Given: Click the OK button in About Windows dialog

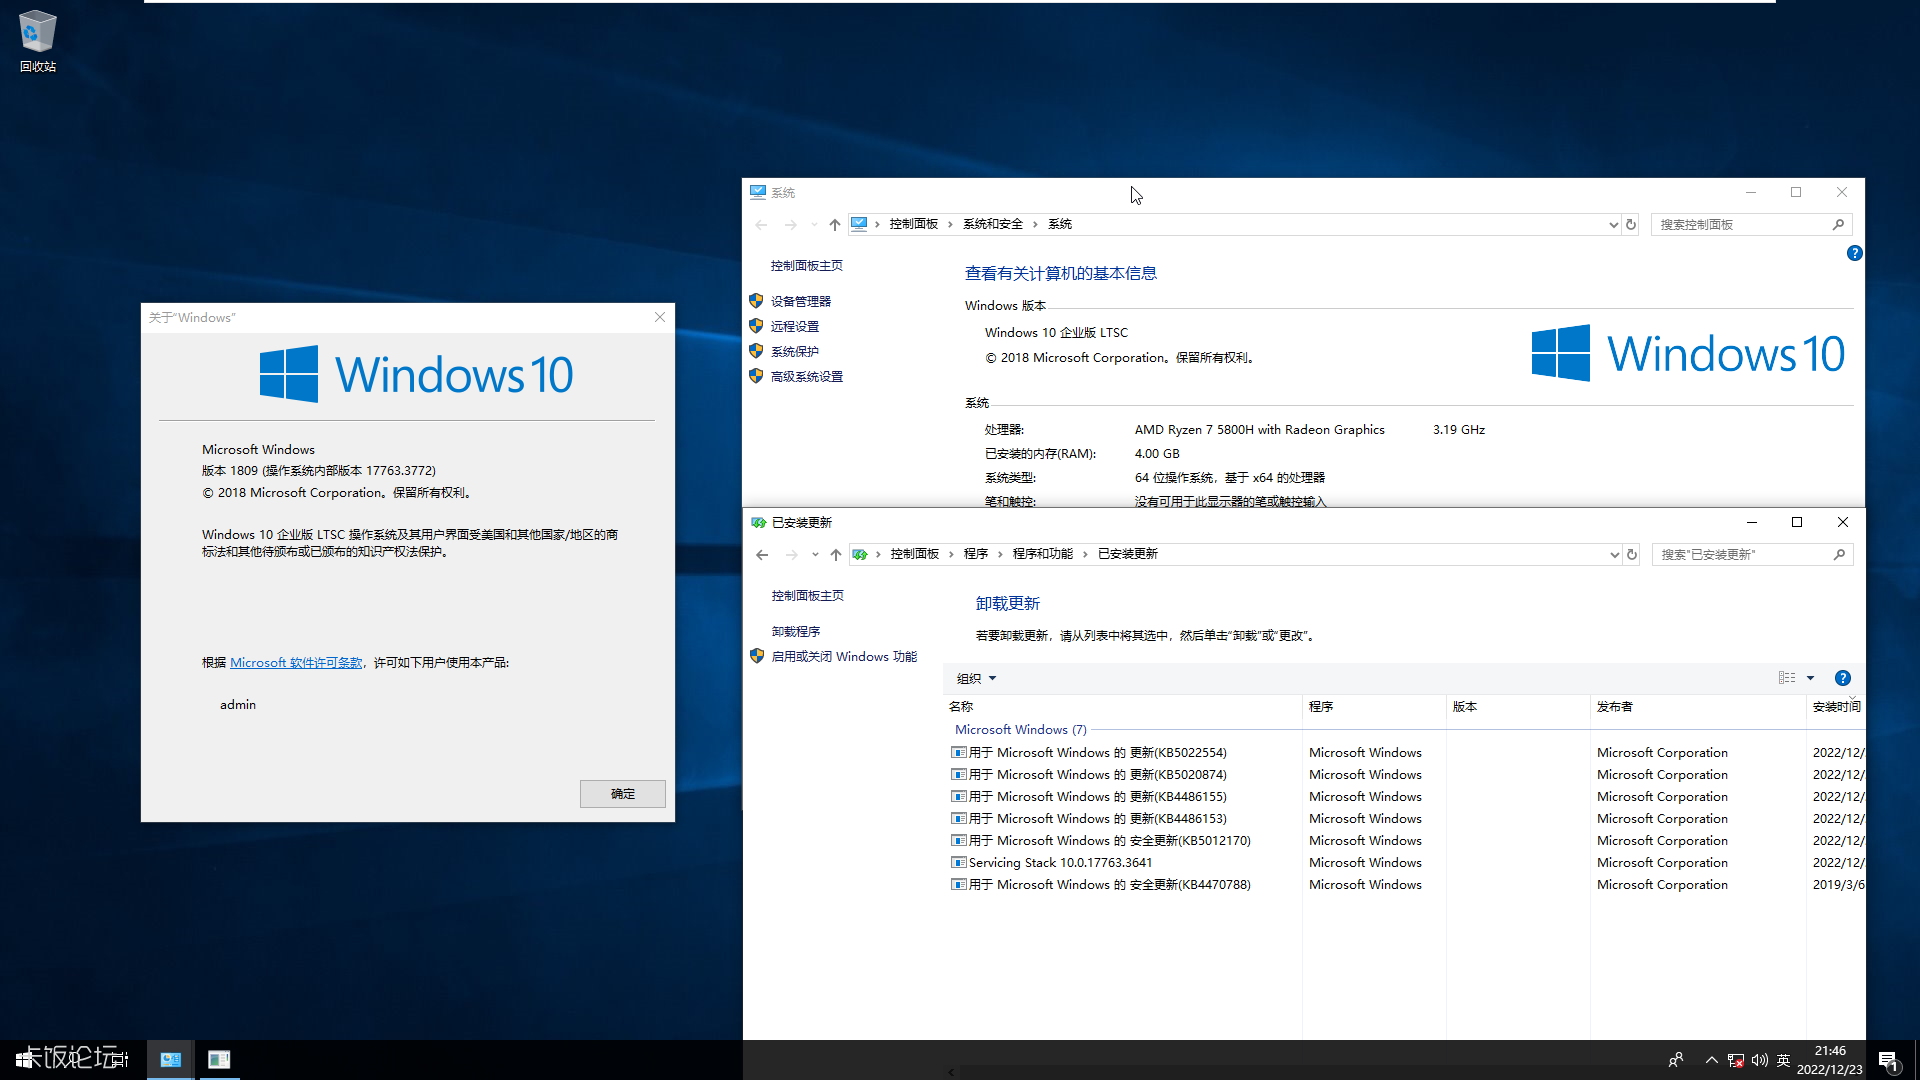Looking at the screenshot, I should click(x=622, y=794).
